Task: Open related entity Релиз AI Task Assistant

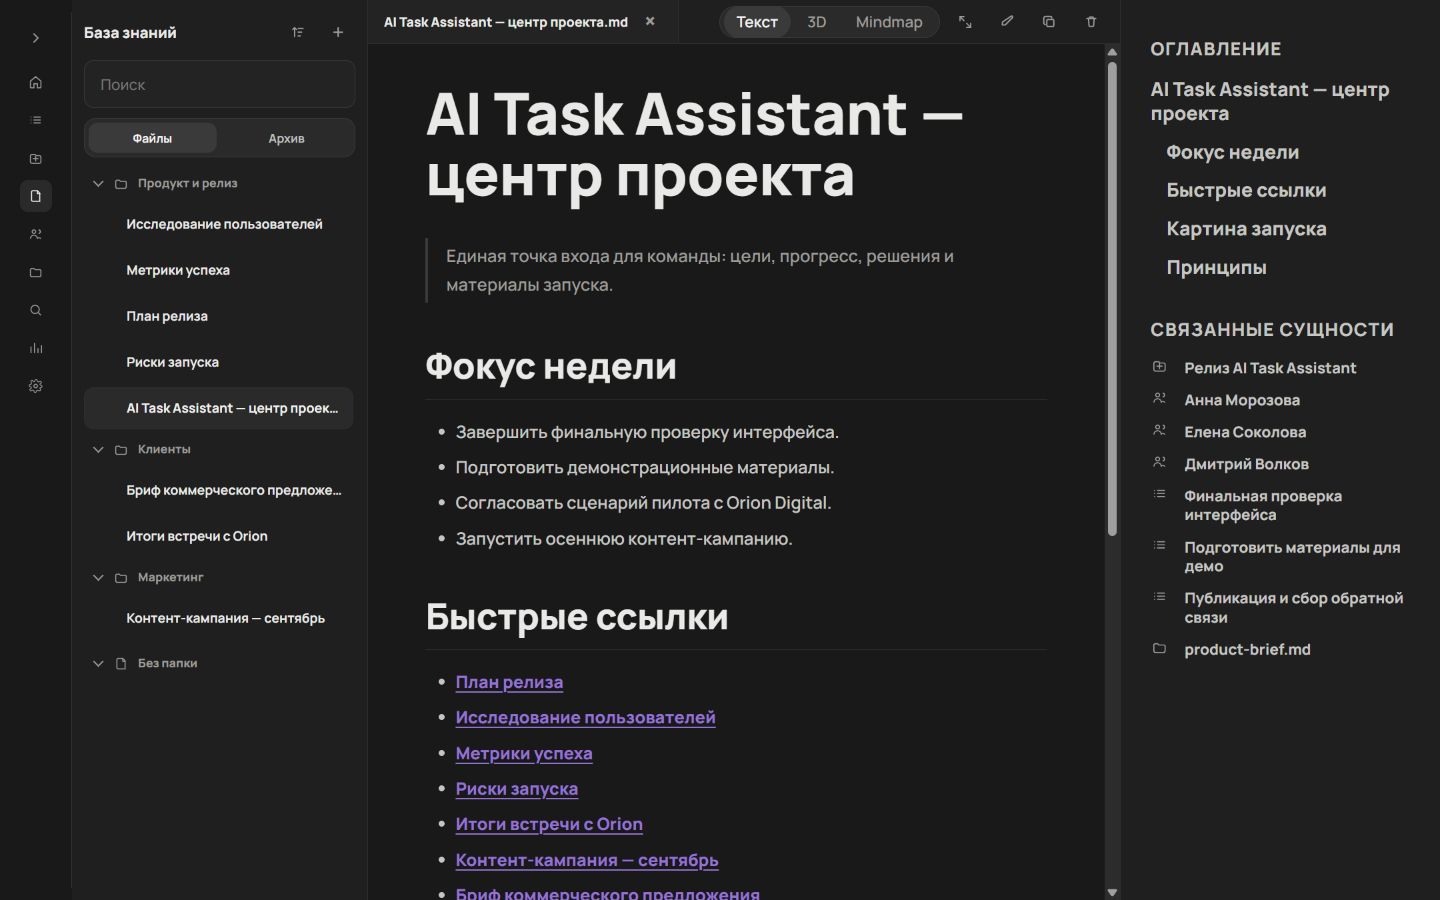Action: [x=1270, y=368]
